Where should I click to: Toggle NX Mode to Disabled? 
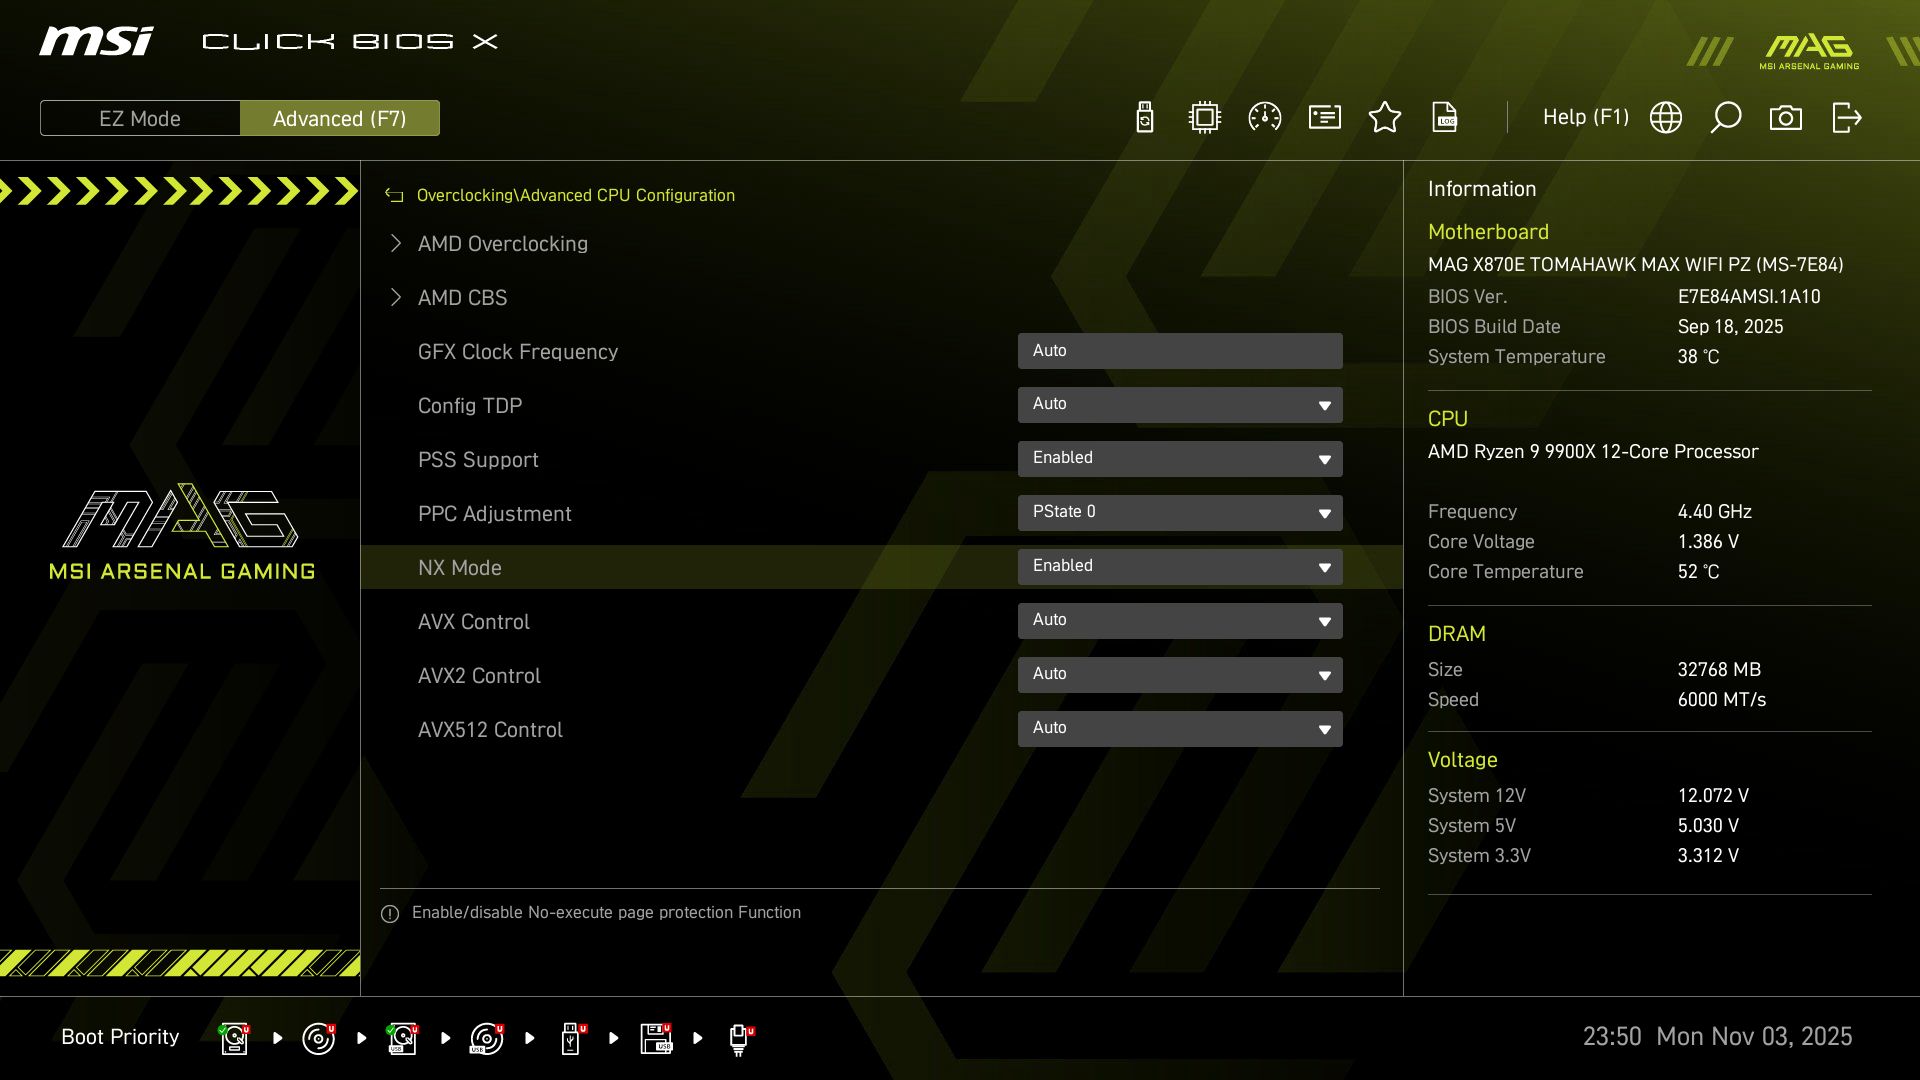coord(1180,566)
